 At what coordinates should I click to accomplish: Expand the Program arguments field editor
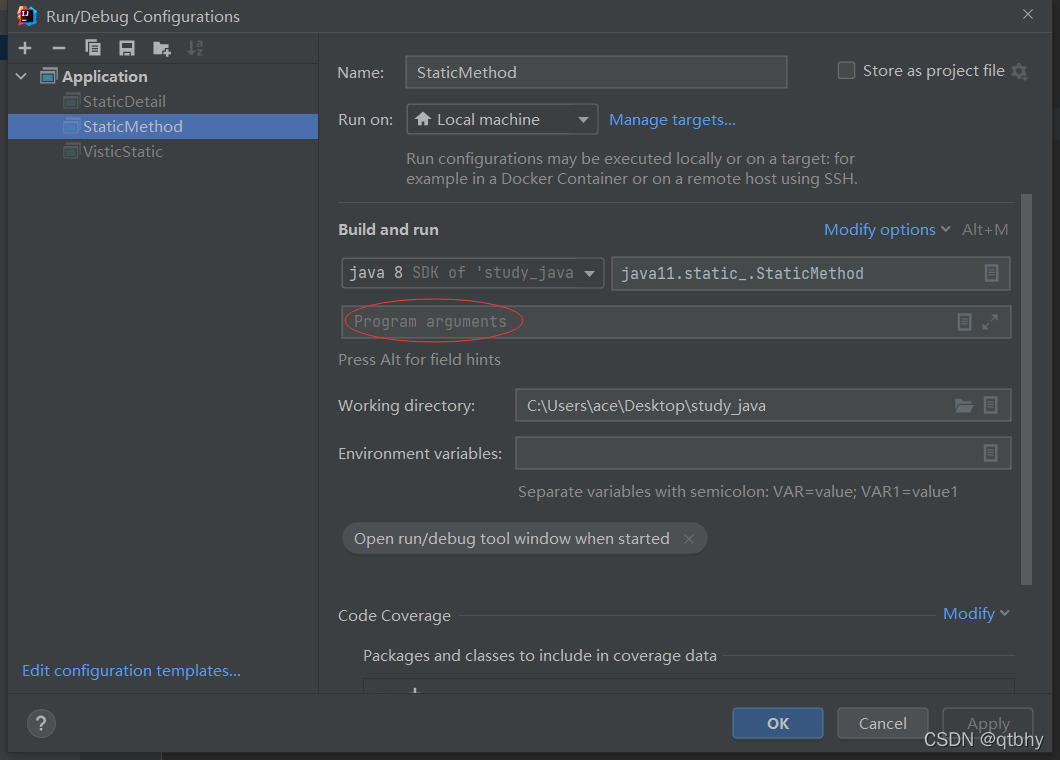(x=990, y=322)
